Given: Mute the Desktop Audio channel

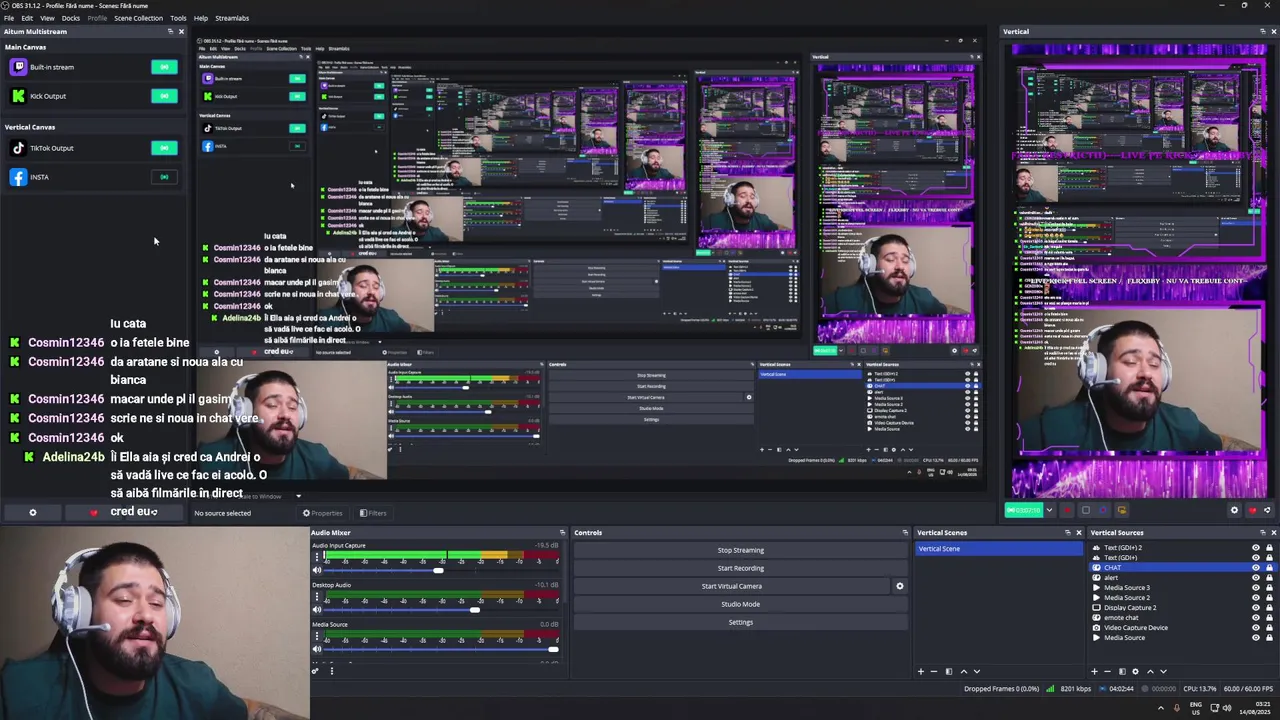Looking at the screenshot, I should click(317, 609).
